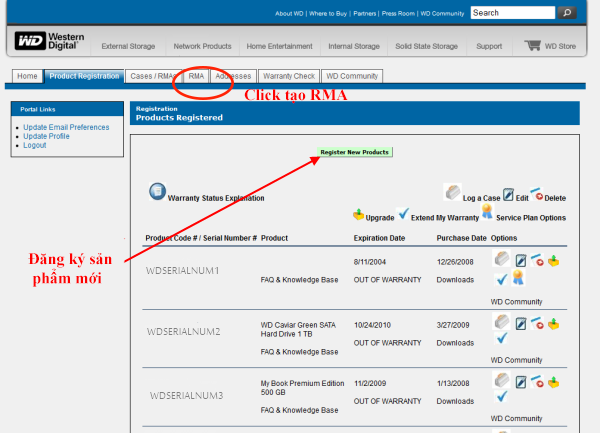600x433 pixels.
Task: Click Extend My Warranty checkmark legend icon
Action: click(x=403, y=213)
